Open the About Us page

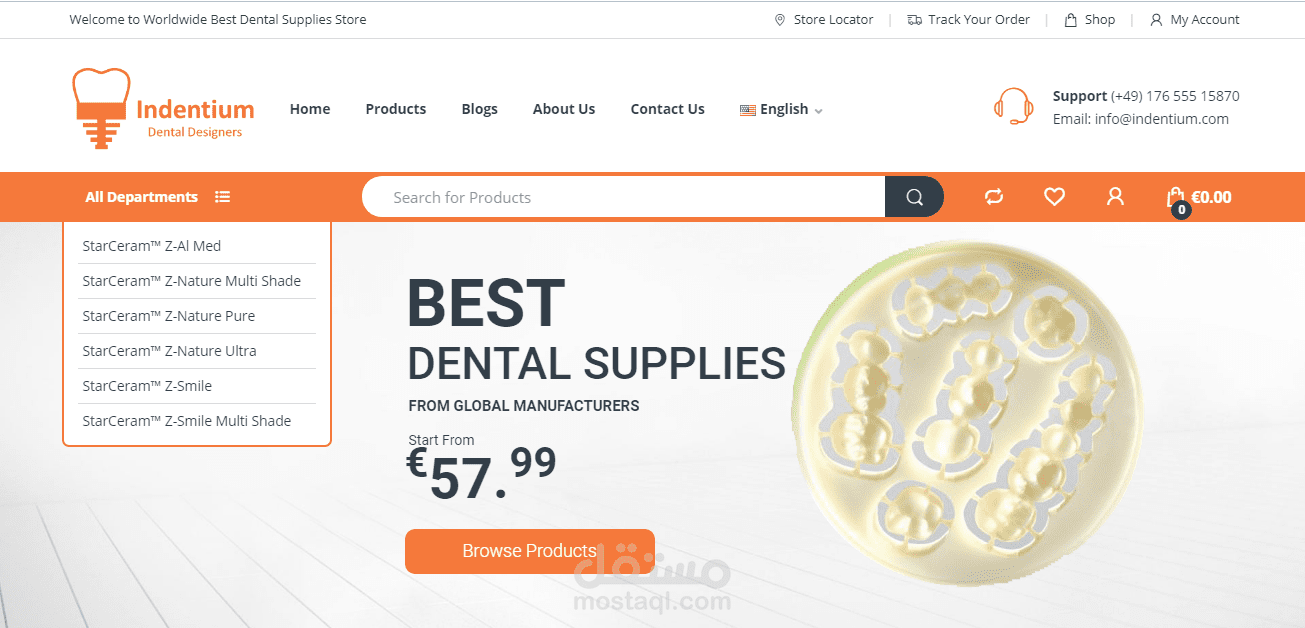pyautogui.click(x=564, y=109)
